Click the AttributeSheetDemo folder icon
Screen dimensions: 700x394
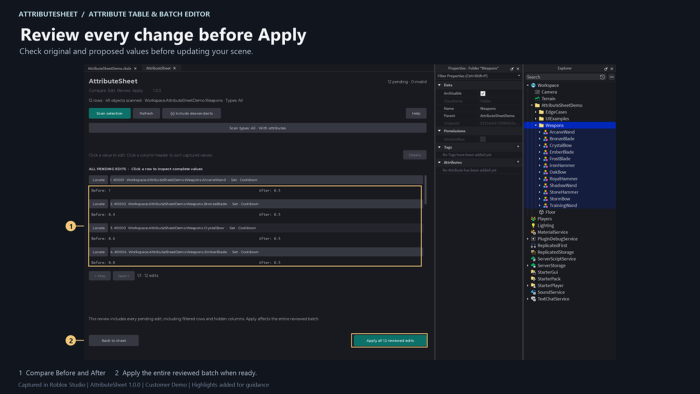click(x=538, y=105)
